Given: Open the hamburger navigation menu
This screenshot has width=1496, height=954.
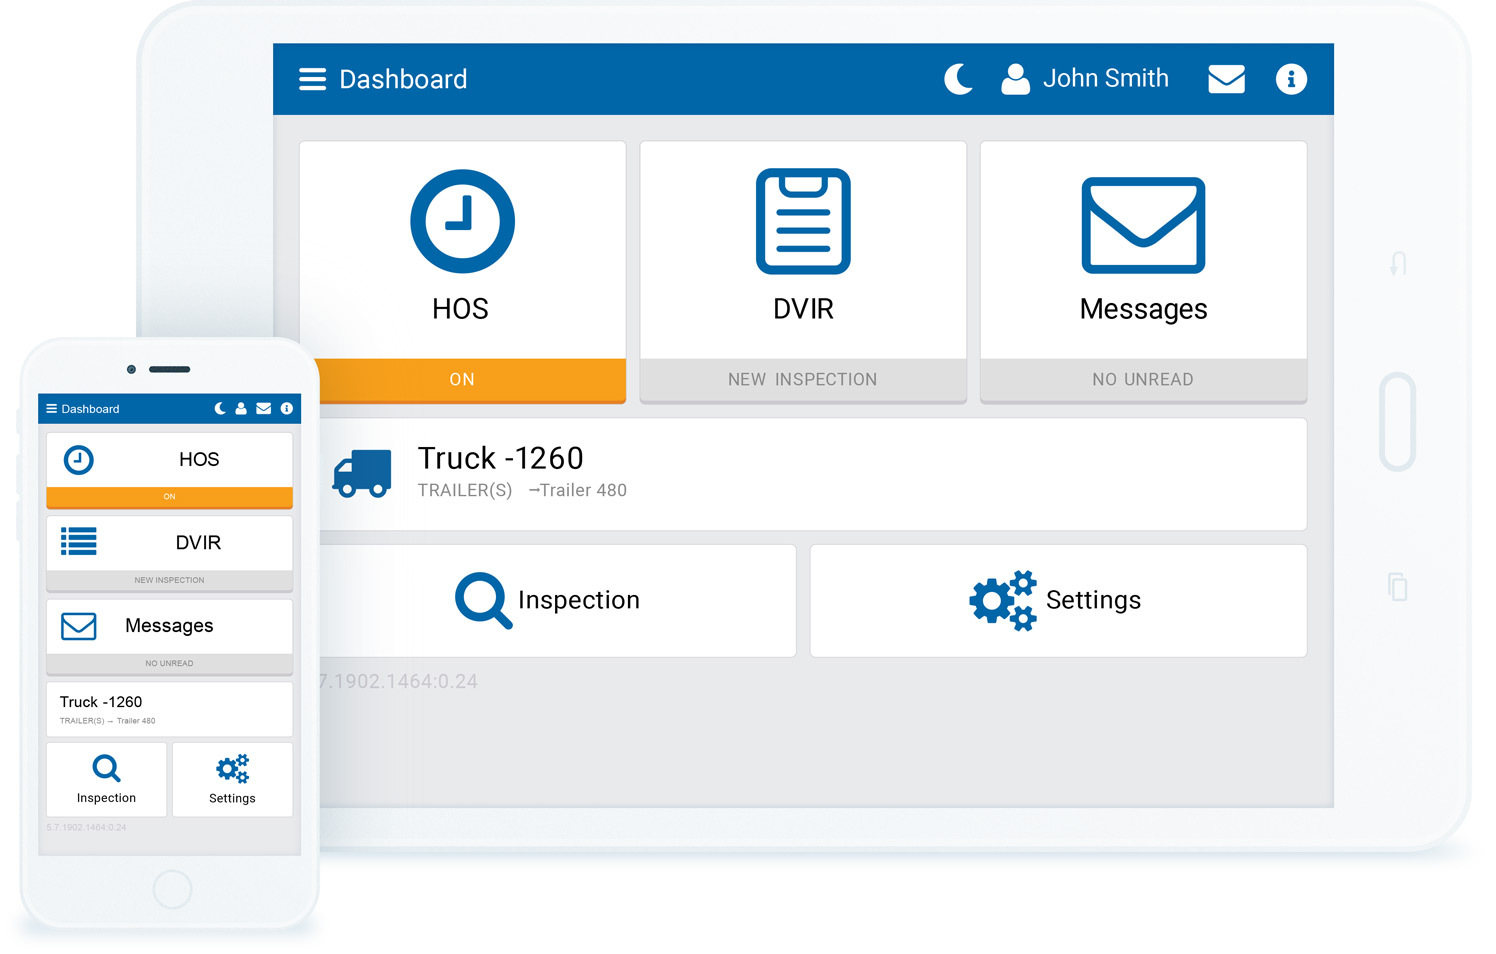Looking at the screenshot, I should click(x=312, y=78).
